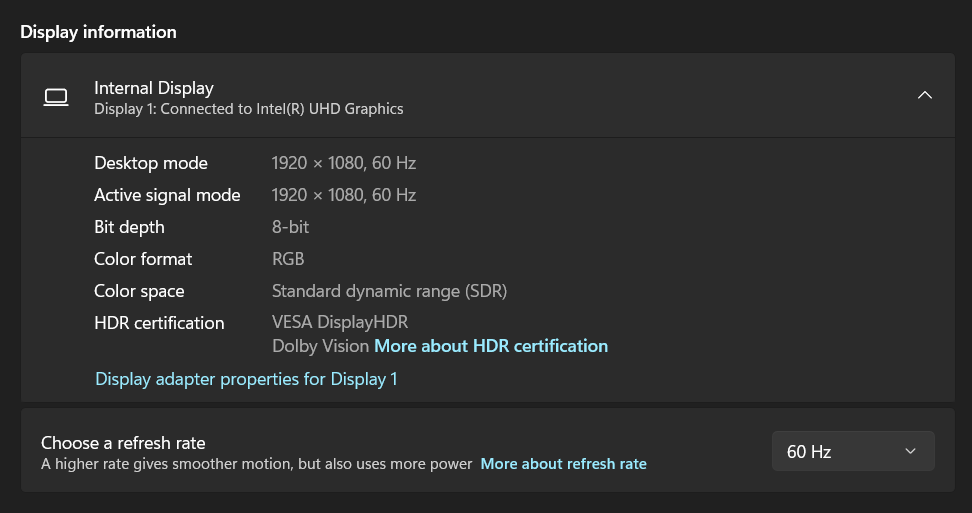Viewport: 972px width, 513px height.
Task: Click the laptop icon beside Internal Display
Action: [56, 97]
